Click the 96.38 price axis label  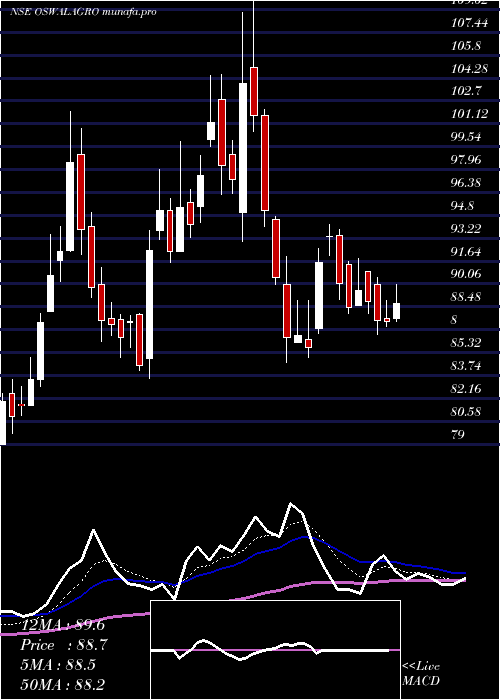tap(466, 183)
